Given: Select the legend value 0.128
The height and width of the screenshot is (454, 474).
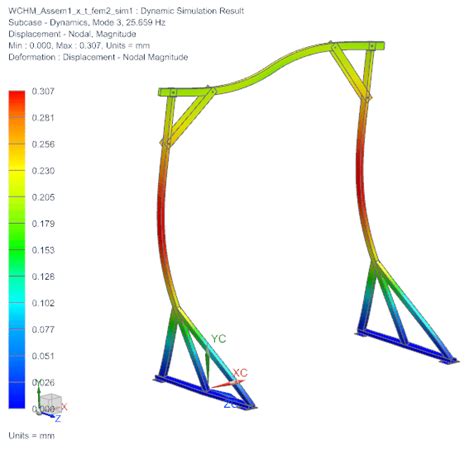Looking at the screenshot, I should [43, 277].
